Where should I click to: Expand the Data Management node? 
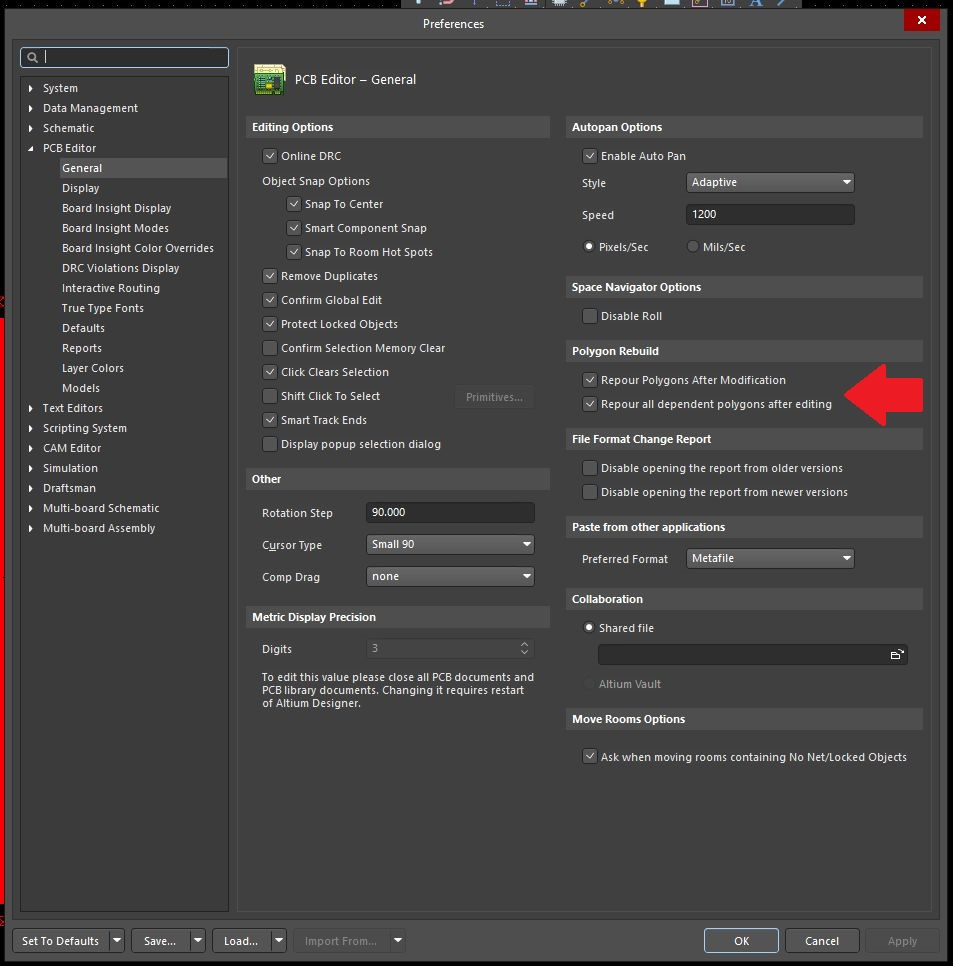pyautogui.click(x=31, y=108)
